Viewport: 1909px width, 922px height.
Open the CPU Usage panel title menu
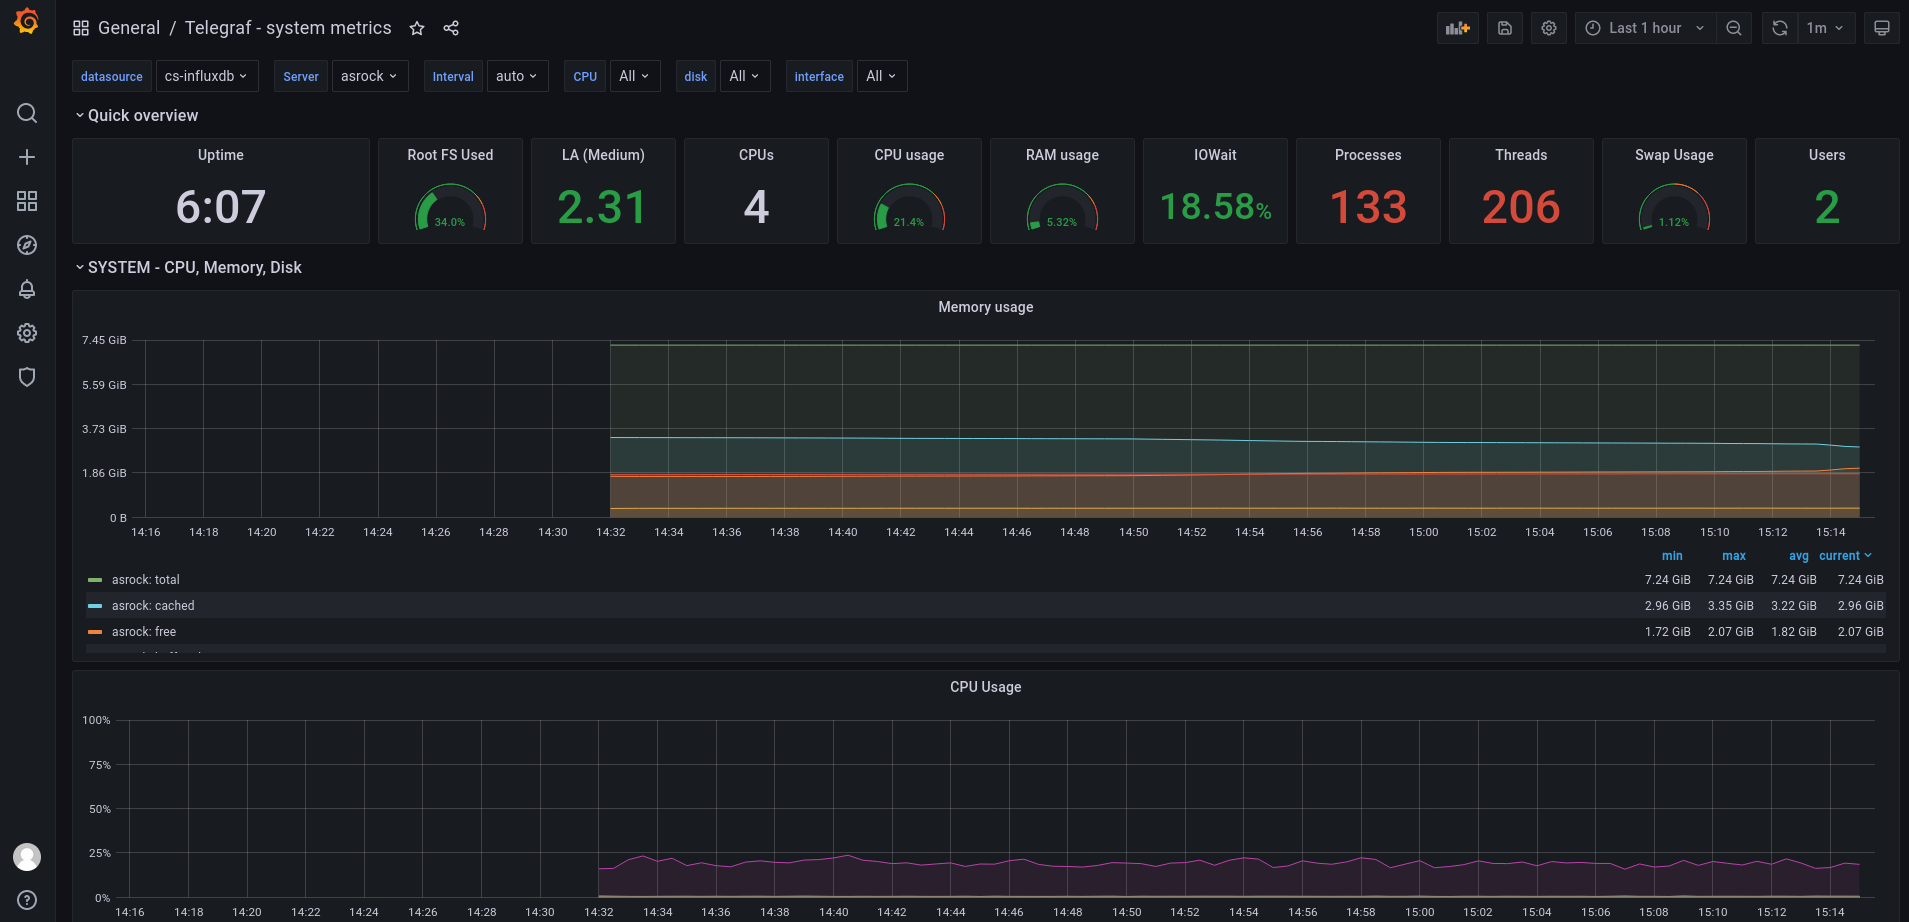pos(985,687)
